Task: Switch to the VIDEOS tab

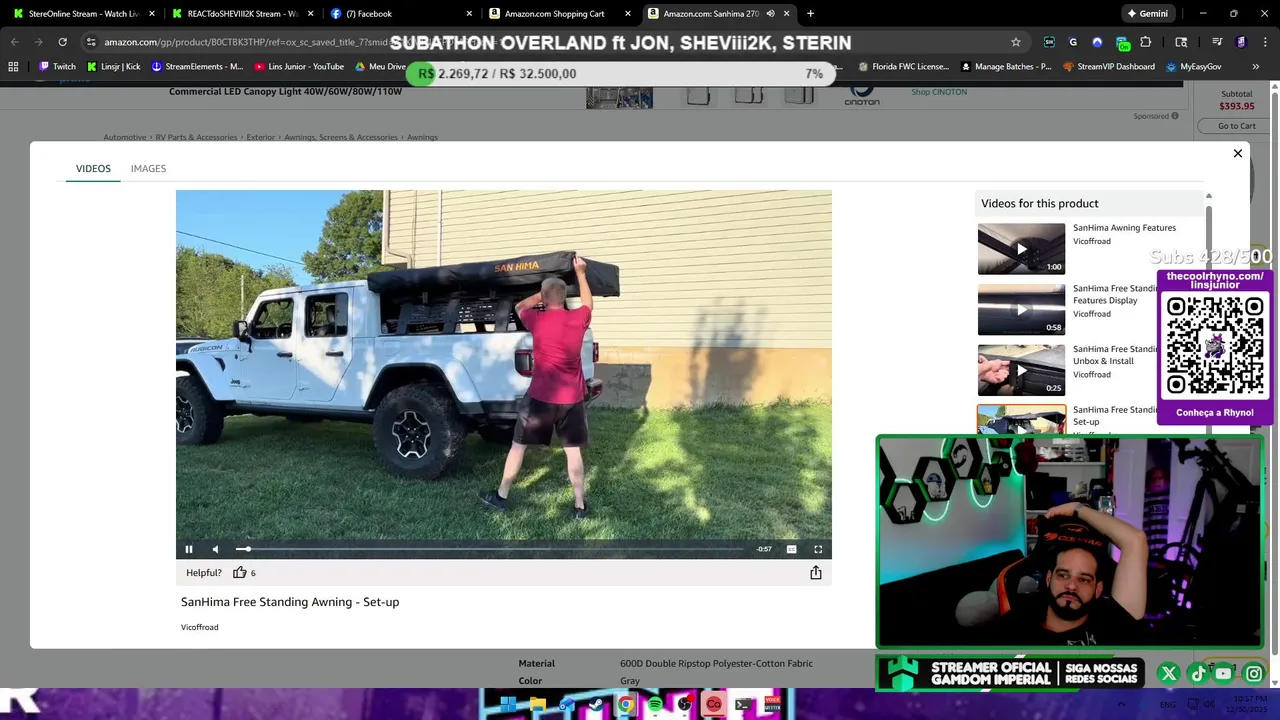Action: (x=93, y=169)
